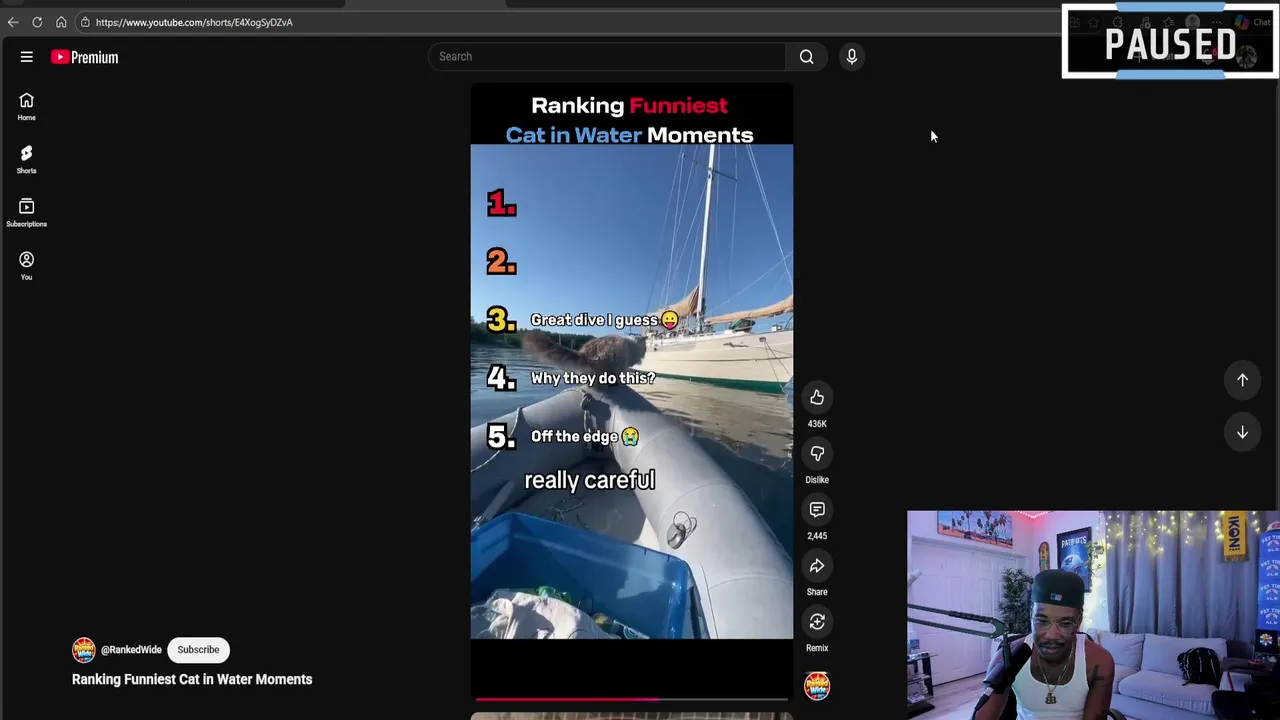Screen dimensions: 1280x720
Task: Go to previous Short with up arrow
Action: [1242, 380]
